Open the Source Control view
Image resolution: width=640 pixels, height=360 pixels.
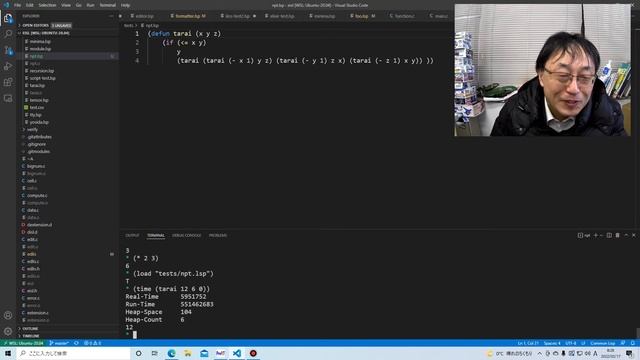tap(8, 50)
